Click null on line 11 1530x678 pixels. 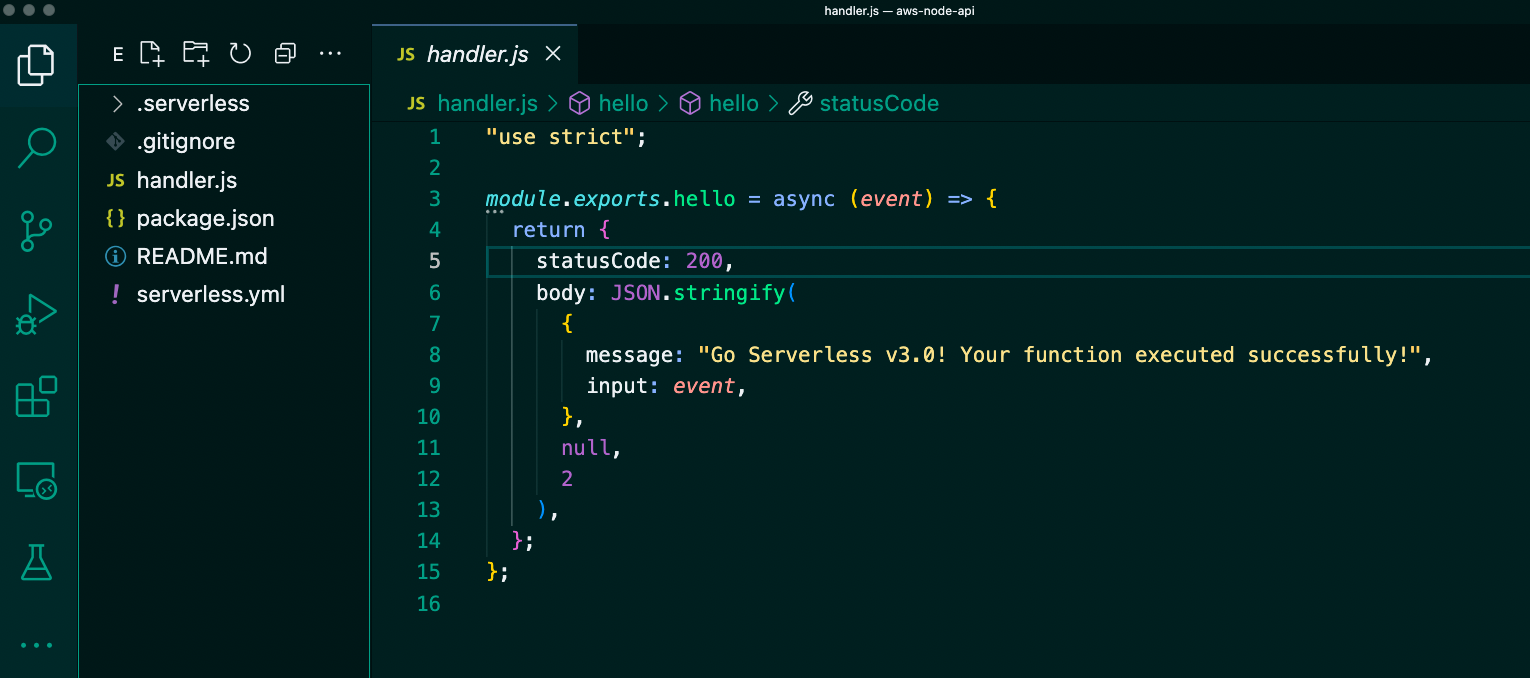pyautogui.click(x=586, y=448)
